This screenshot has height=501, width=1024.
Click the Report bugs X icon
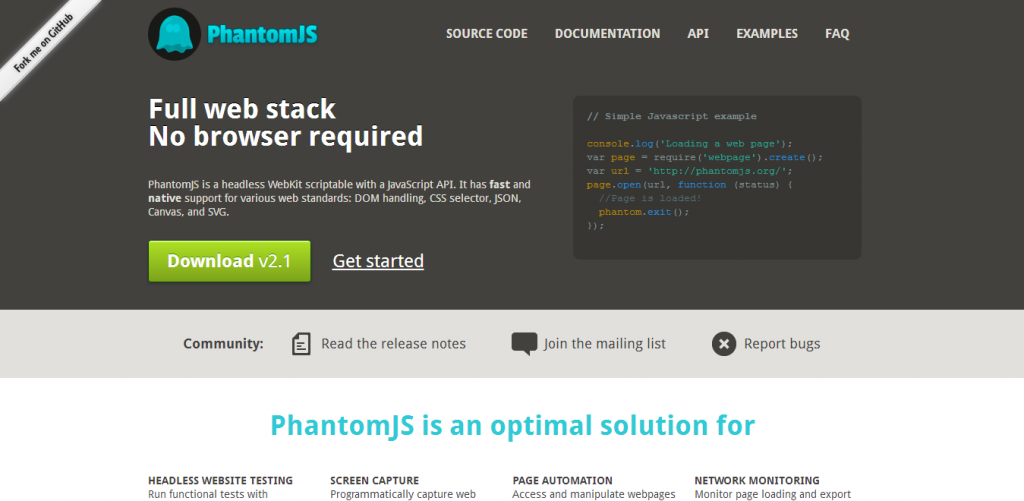tap(724, 344)
